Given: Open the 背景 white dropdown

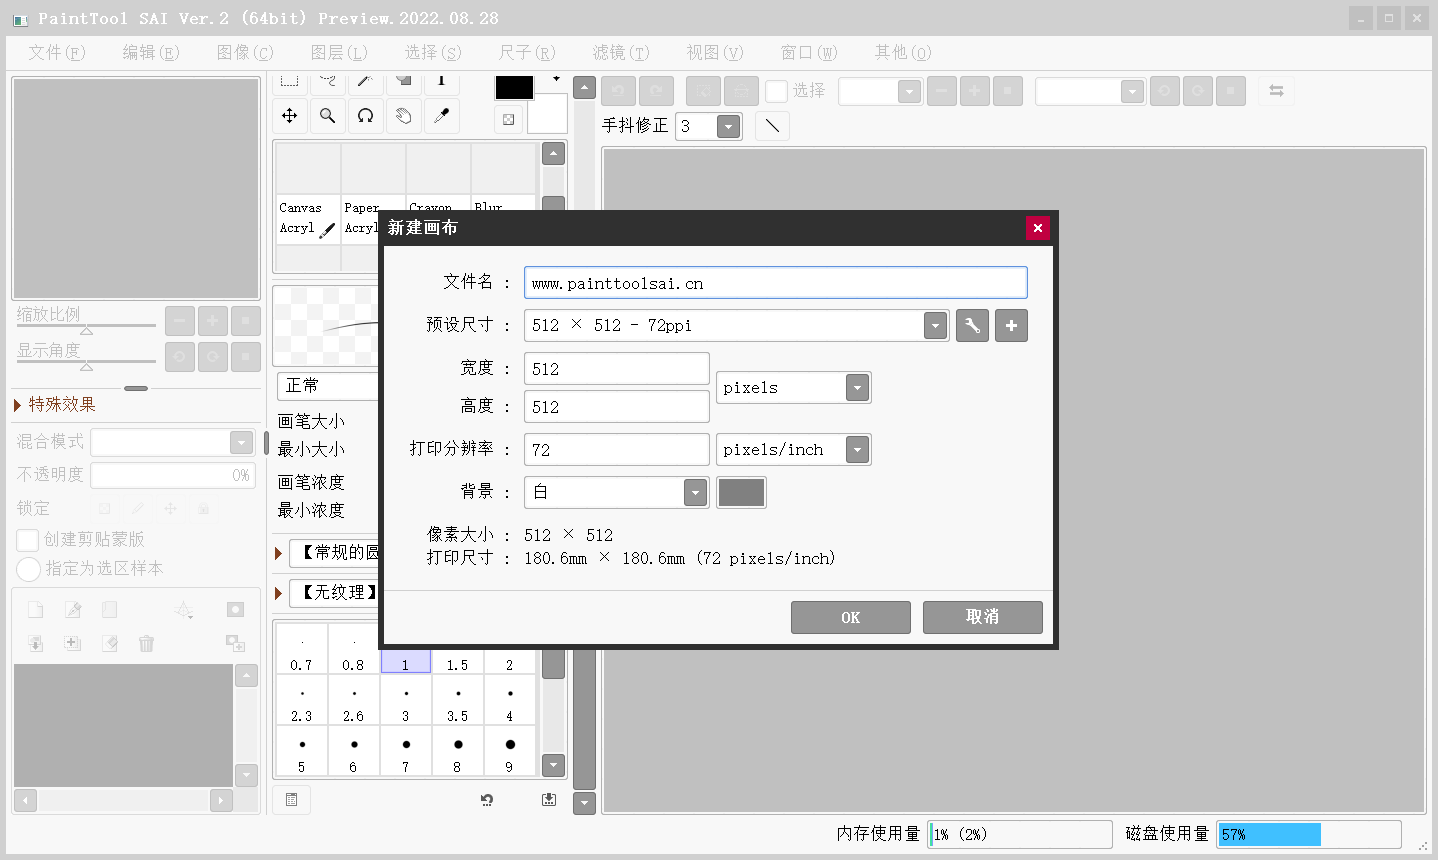Looking at the screenshot, I should [x=695, y=492].
